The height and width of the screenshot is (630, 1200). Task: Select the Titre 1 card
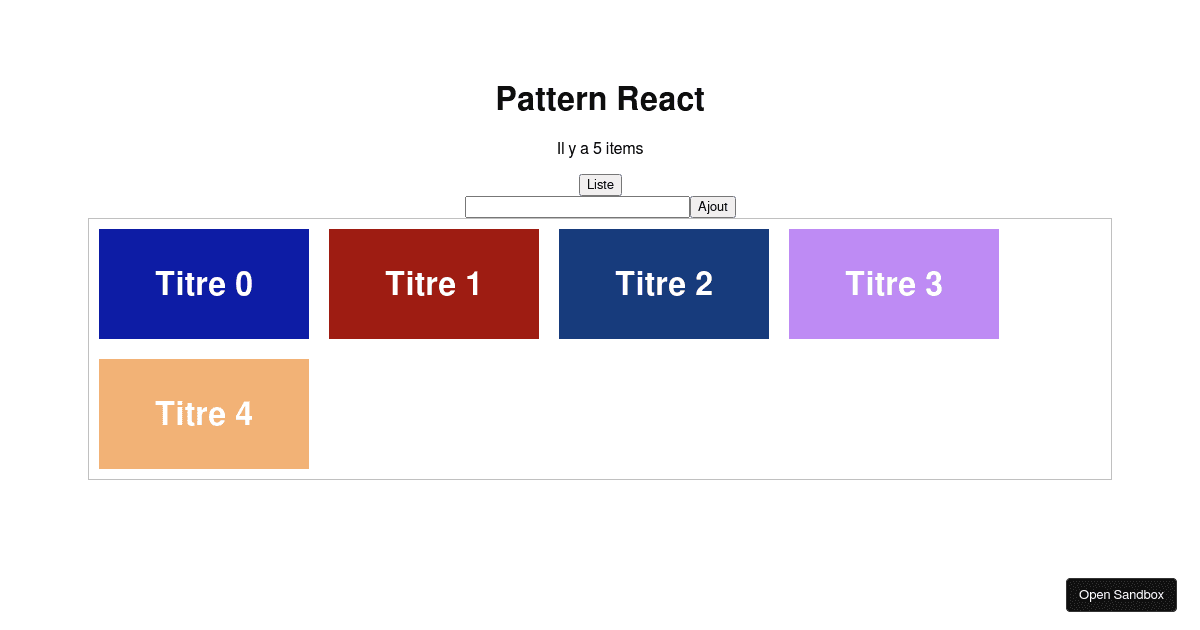click(434, 284)
